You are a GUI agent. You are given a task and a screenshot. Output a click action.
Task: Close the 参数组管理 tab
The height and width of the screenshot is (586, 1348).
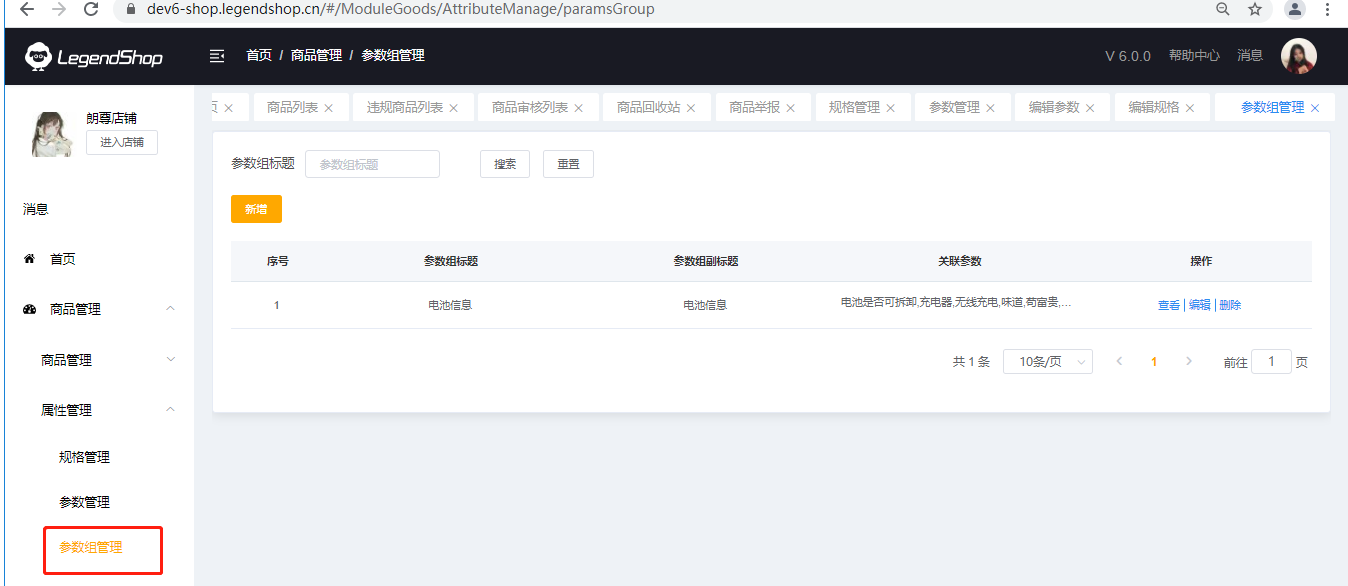click(1315, 108)
